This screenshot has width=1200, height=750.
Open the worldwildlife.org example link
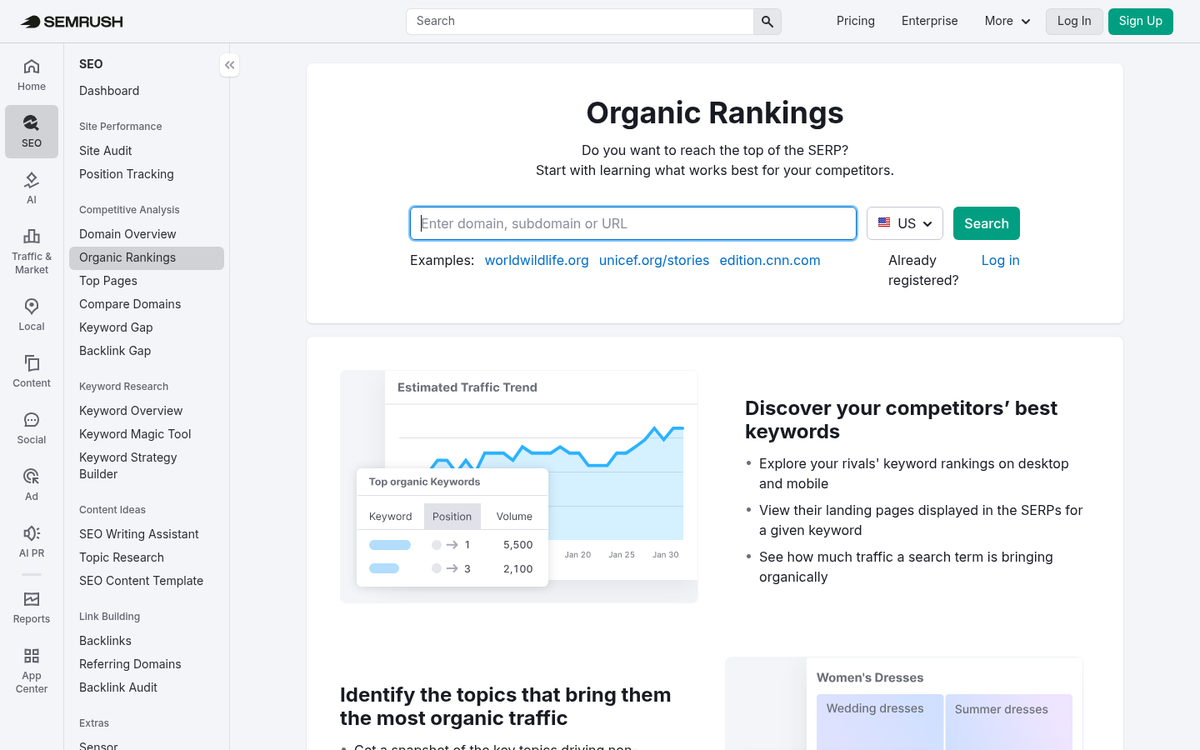[536, 260]
